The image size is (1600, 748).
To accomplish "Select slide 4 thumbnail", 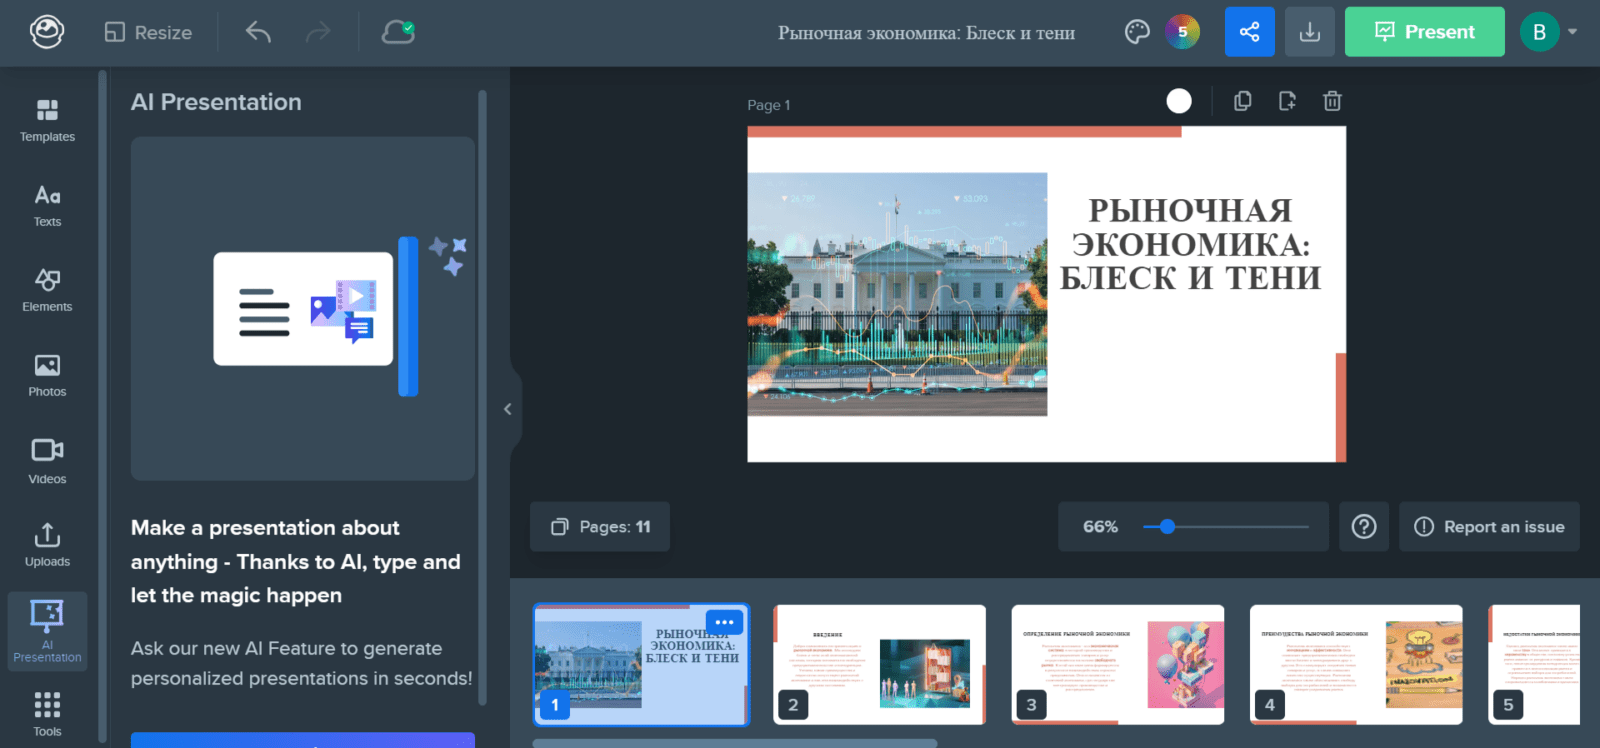I will tap(1356, 665).
